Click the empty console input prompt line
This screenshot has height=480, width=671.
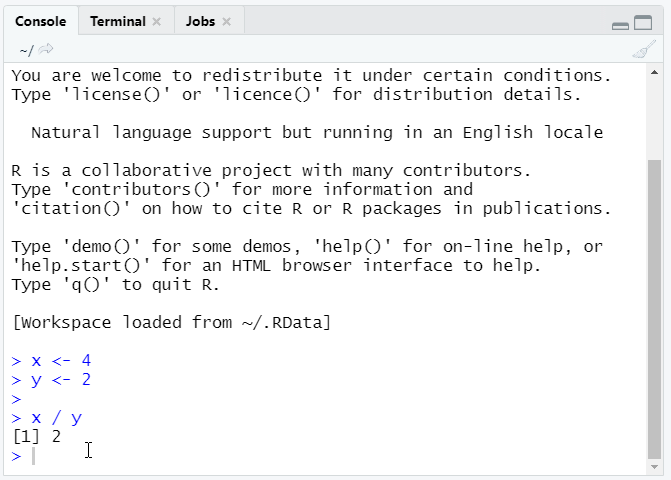point(200,456)
